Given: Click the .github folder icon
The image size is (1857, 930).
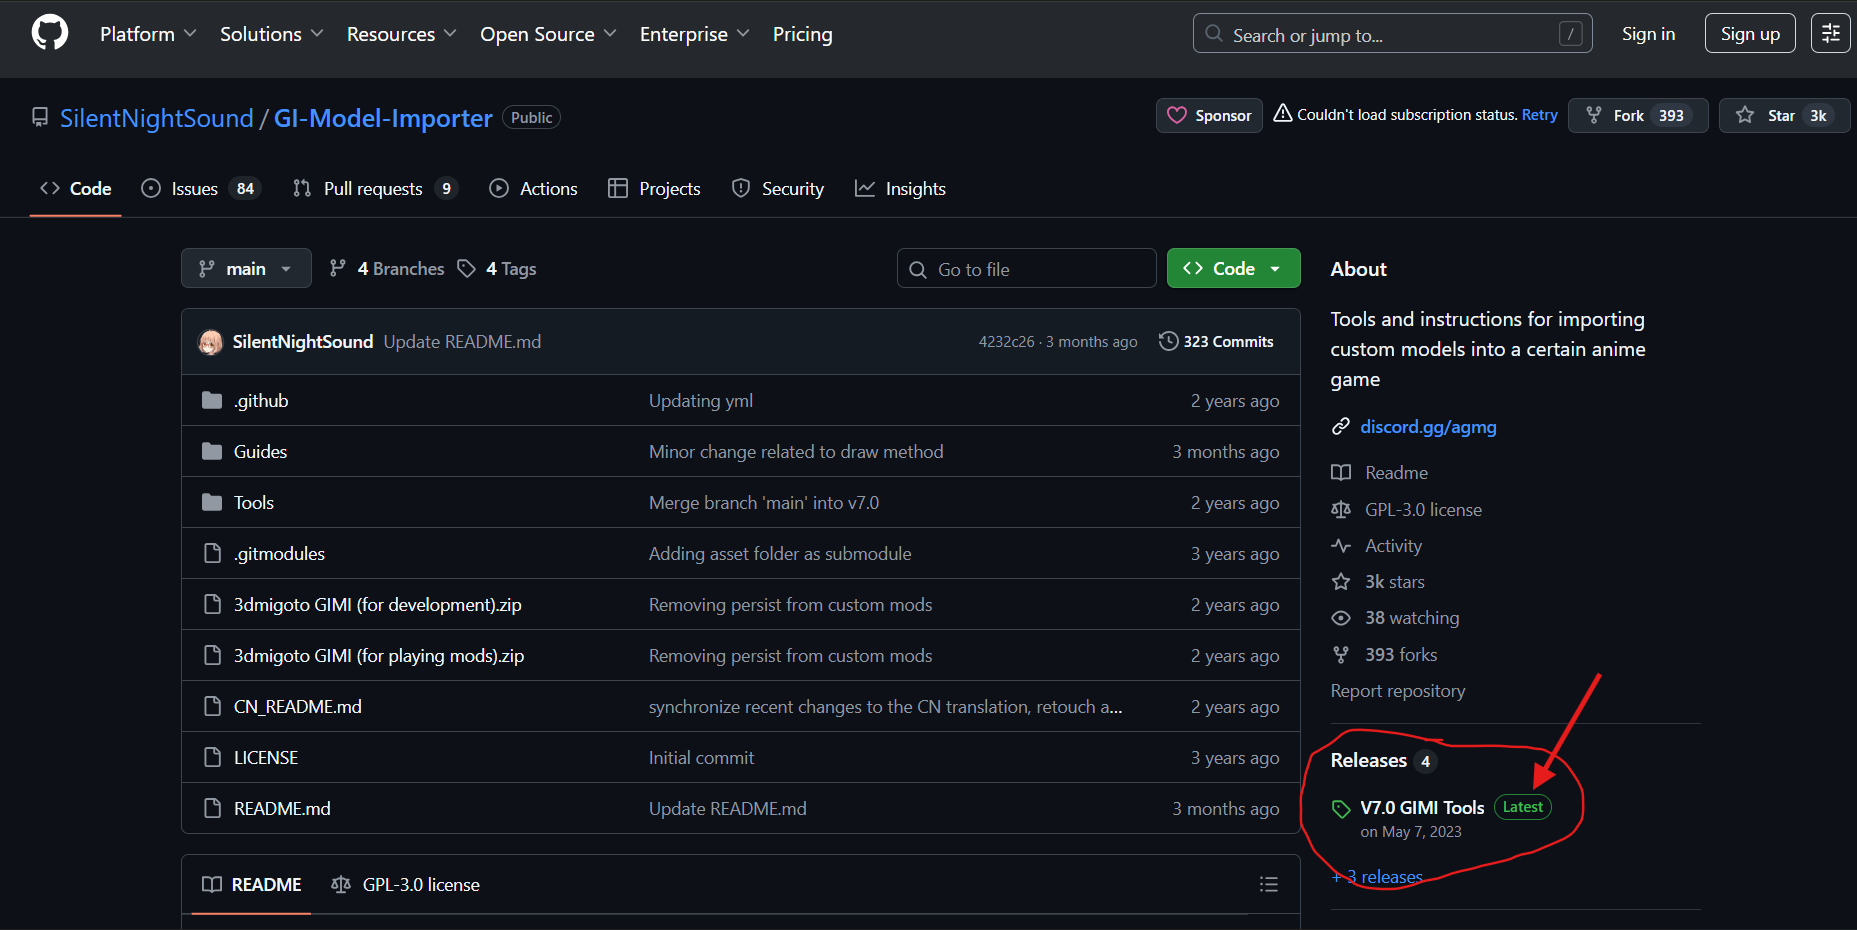Looking at the screenshot, I should [212, 400].
